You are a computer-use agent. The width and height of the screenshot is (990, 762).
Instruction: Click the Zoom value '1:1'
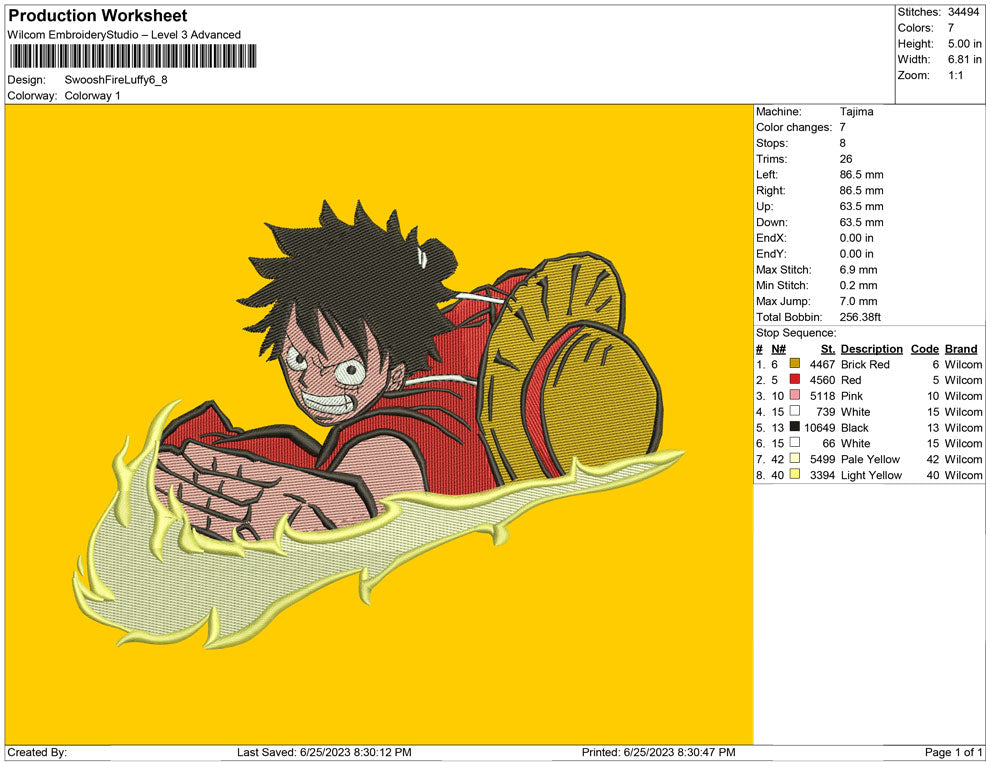955,75
